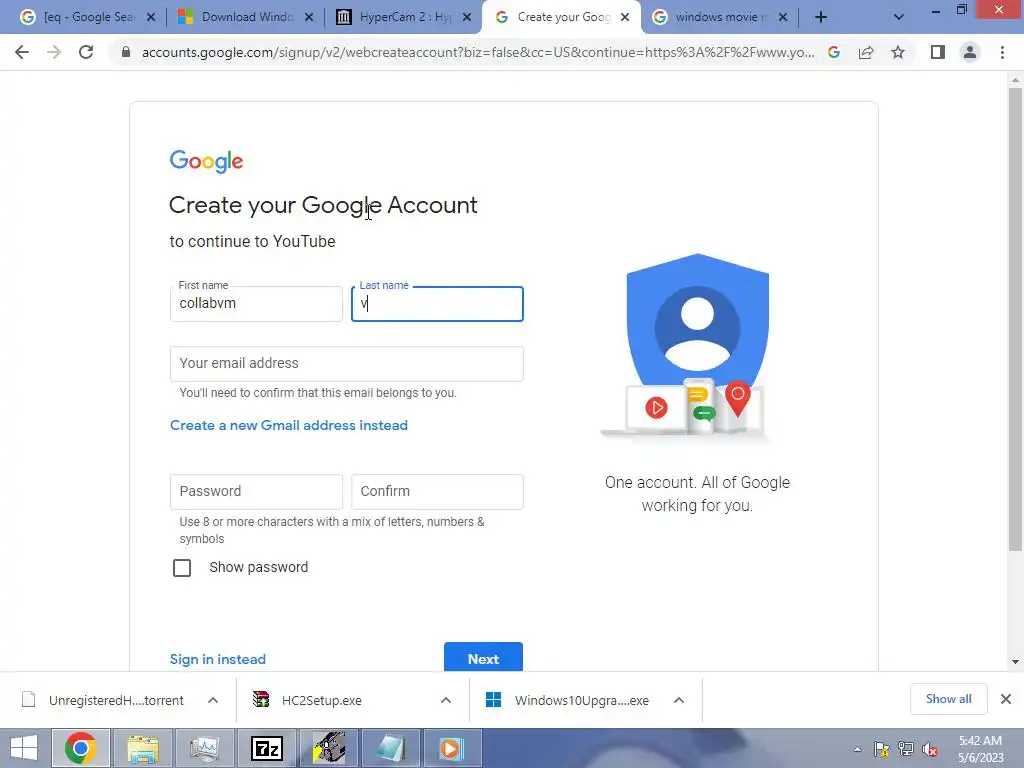Click the Chrome taskbar icon
The image size is (1024, 768).
81,748
